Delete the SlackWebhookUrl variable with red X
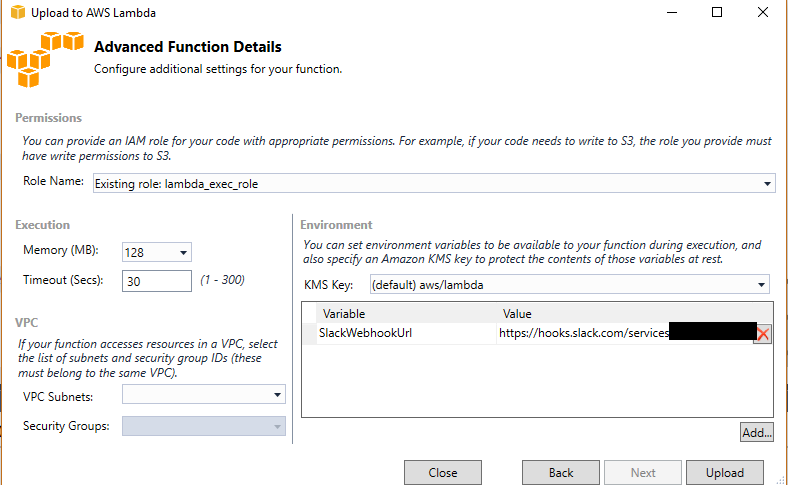788x485 pixels. click(x=763, y=334)
